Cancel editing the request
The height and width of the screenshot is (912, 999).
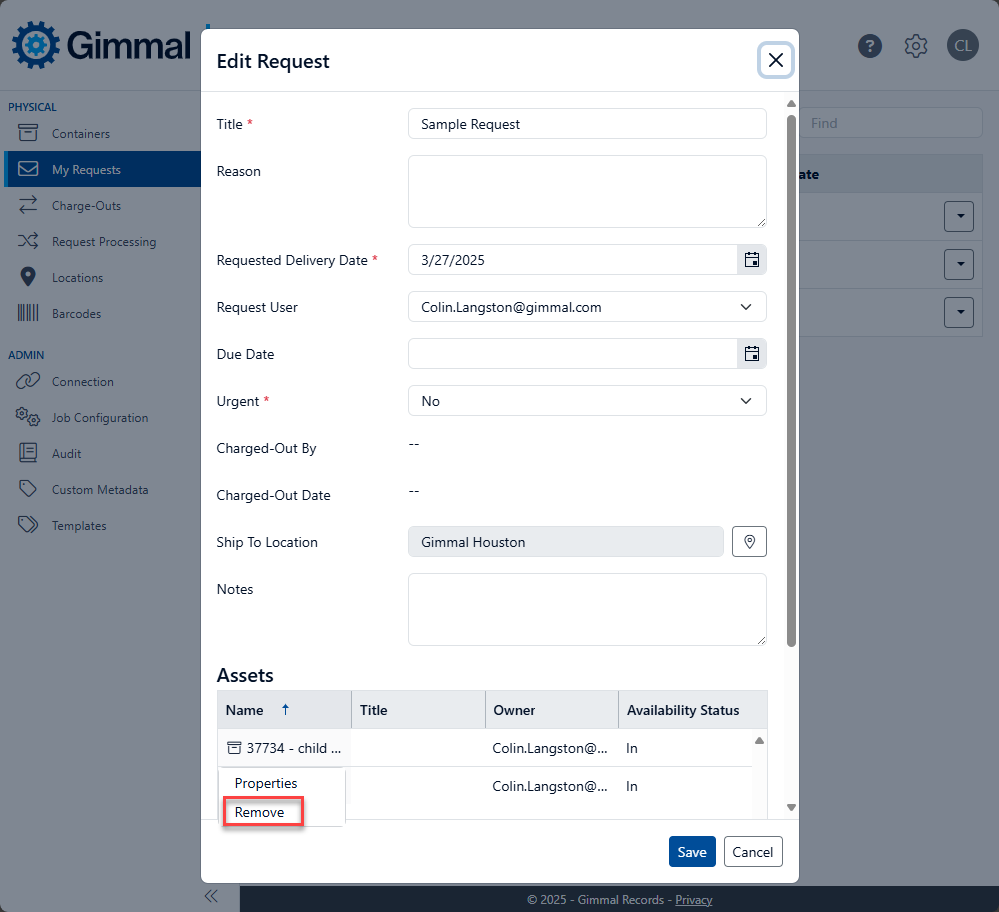click(752, 852)
